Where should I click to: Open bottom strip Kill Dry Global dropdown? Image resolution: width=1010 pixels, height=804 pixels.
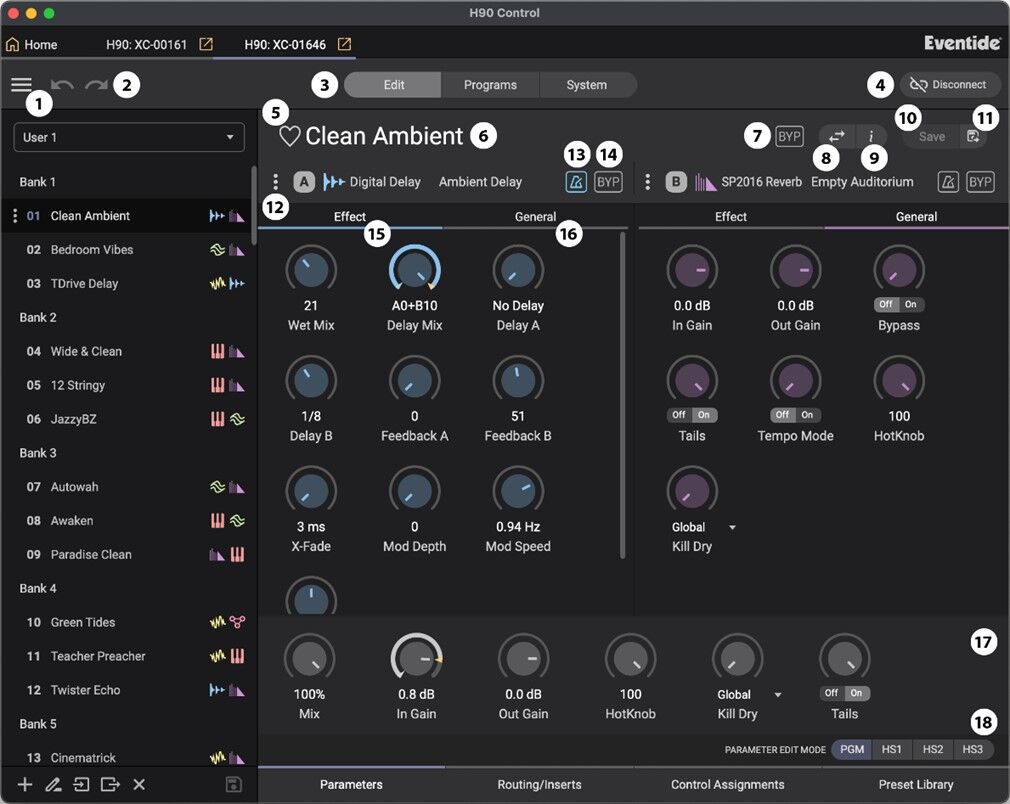(748, 694)
